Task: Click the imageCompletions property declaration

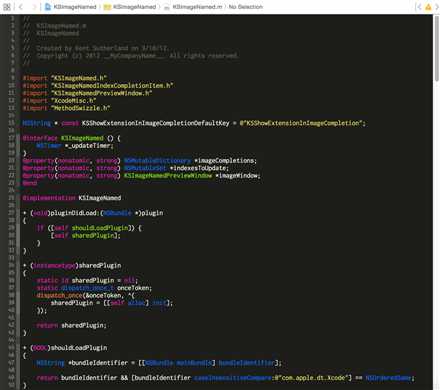Action: (x=140, y=161)
